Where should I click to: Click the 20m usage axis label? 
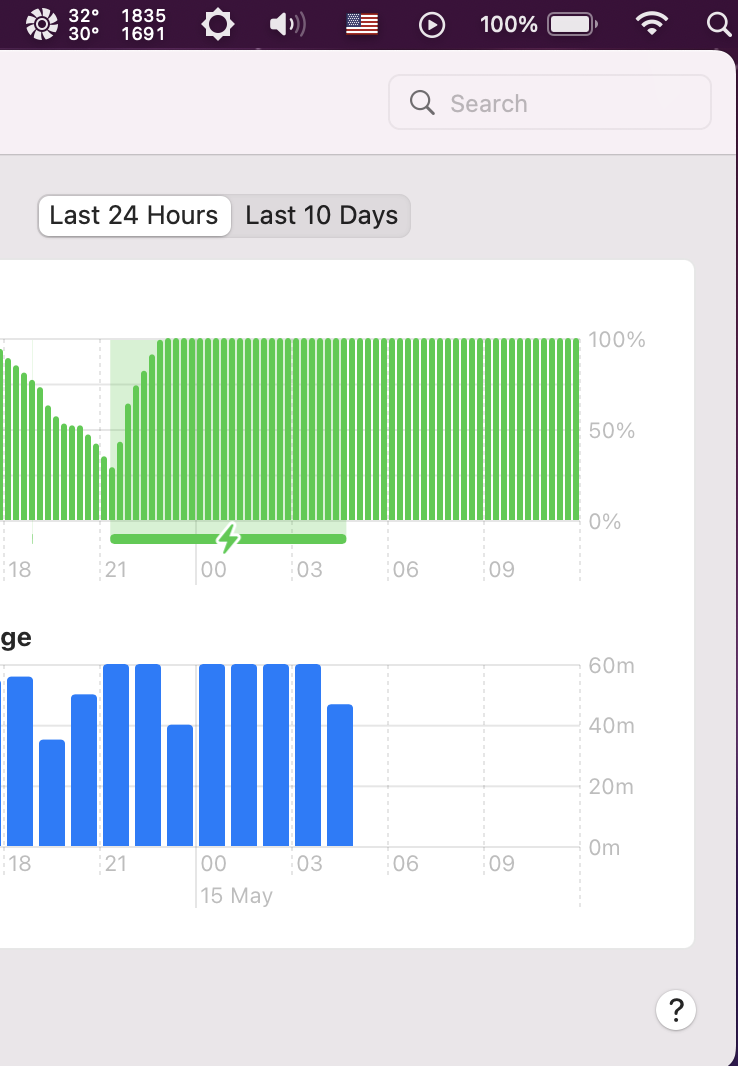[x=612, y=787]
